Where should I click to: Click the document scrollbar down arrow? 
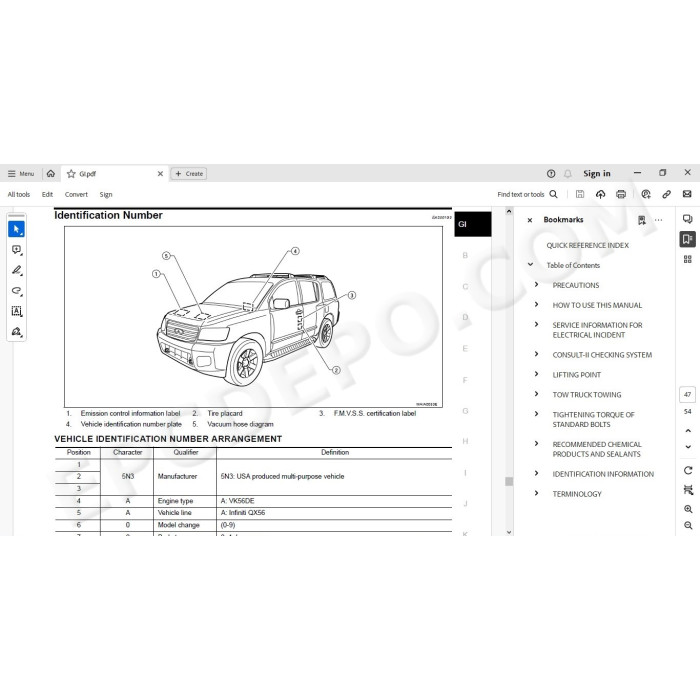509,532
